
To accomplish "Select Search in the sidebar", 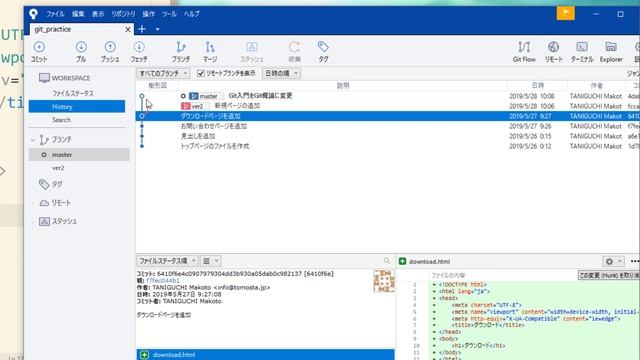I will (x=61, y=120).
